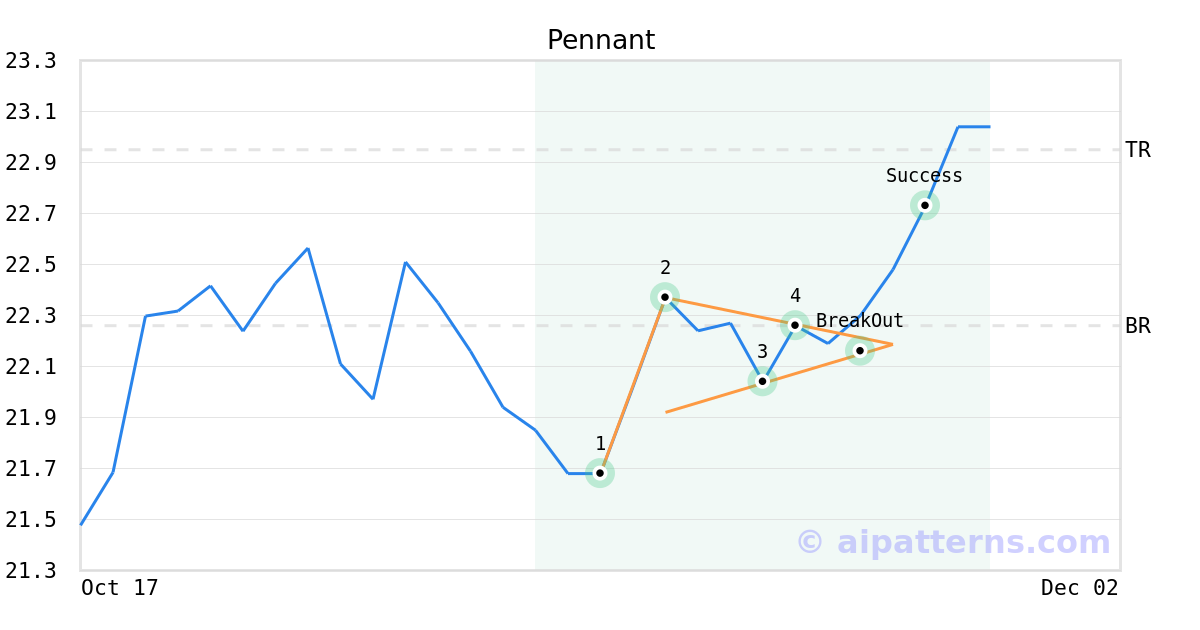This screenshot has height=630, width=1200.
Task: Click the 22.5 y-axis label
Action: coord(30,265)
